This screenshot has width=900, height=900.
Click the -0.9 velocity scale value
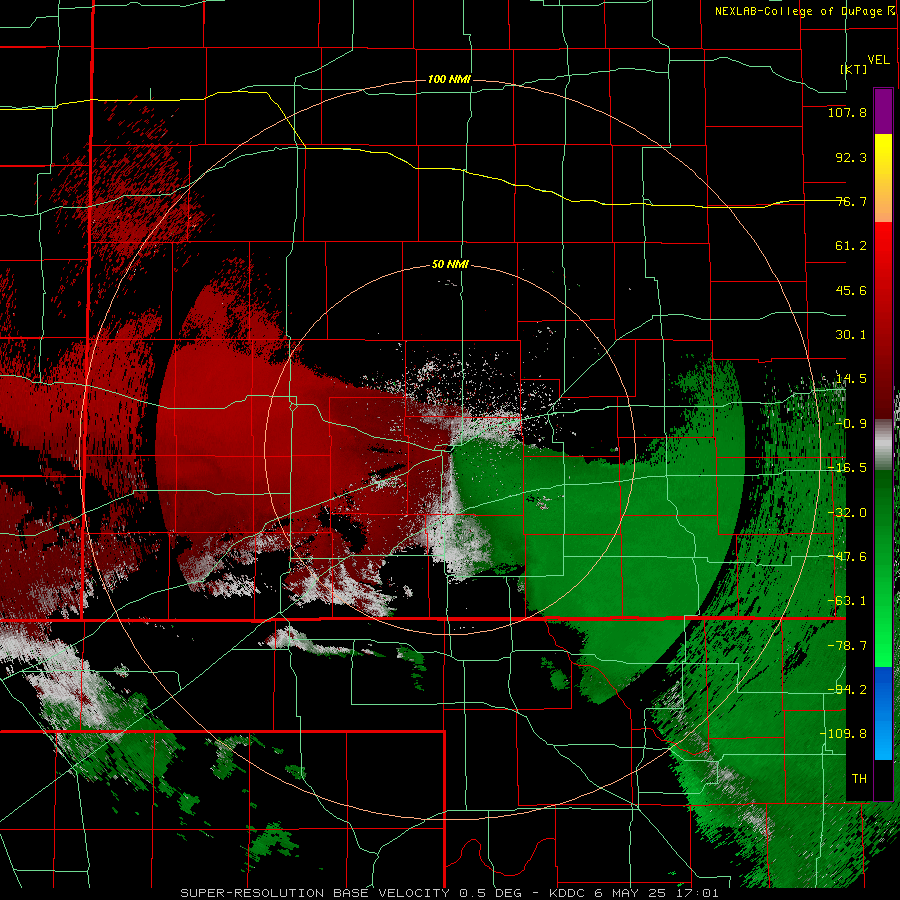click(x=851, y=424)
